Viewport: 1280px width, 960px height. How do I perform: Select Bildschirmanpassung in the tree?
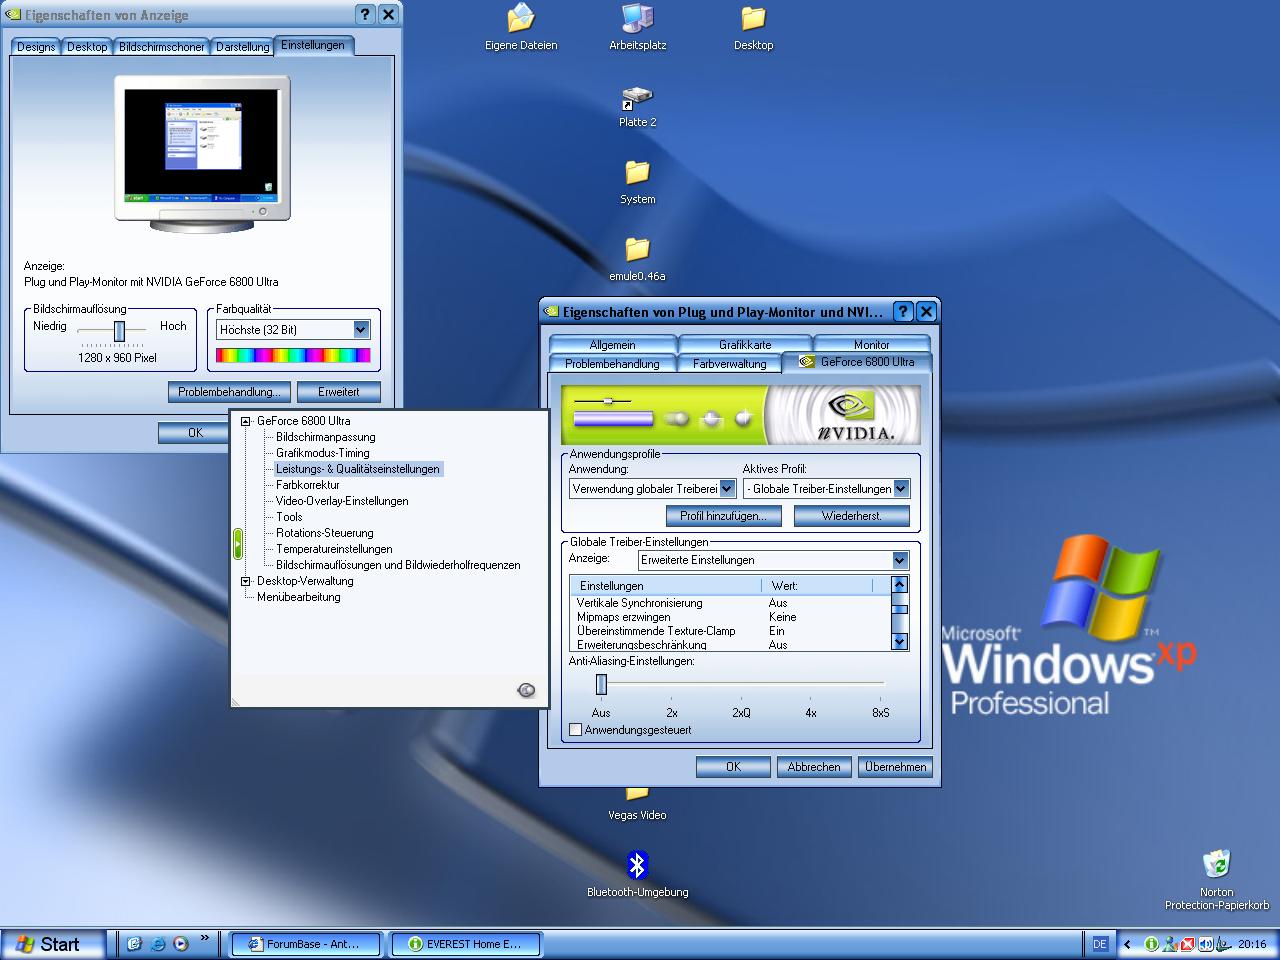click(x=326, y=437)
